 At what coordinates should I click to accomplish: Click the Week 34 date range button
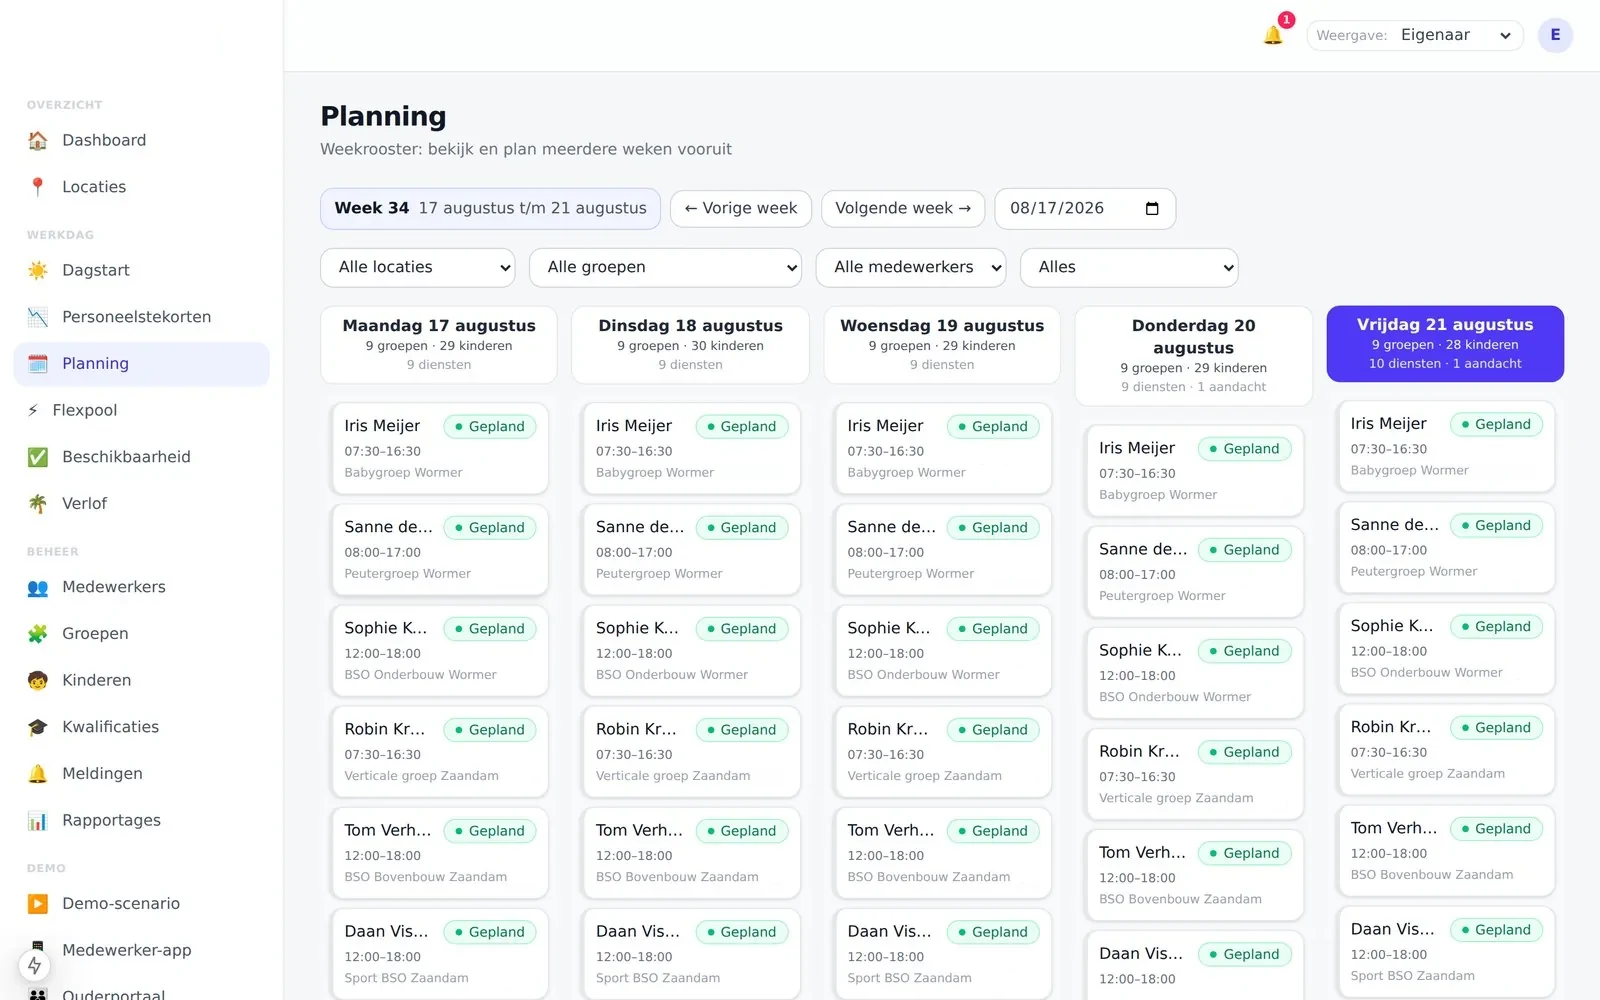pos(490,208)
